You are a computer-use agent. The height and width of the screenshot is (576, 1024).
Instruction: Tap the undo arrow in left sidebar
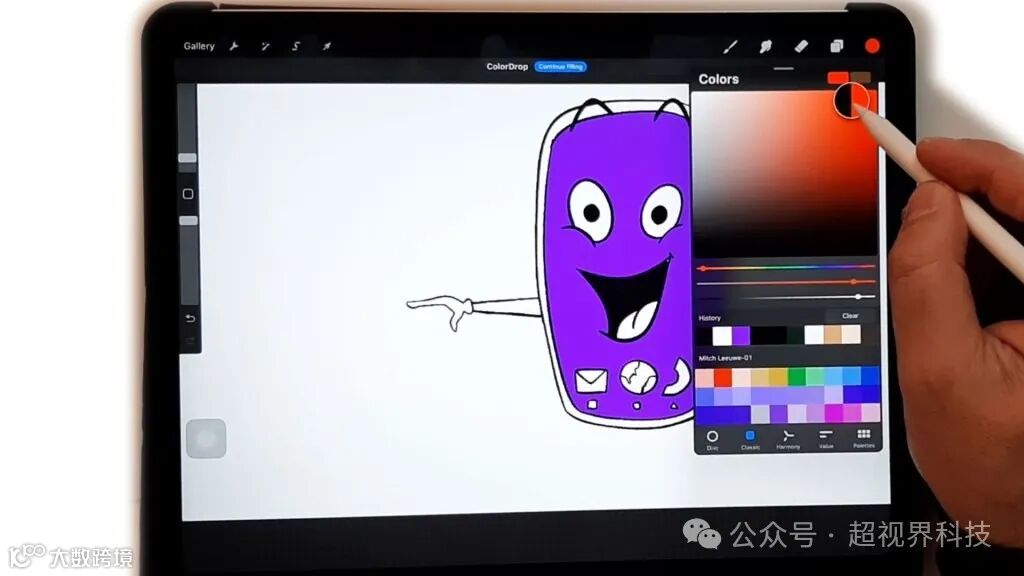pyautogui.click(x=190, y=319)
